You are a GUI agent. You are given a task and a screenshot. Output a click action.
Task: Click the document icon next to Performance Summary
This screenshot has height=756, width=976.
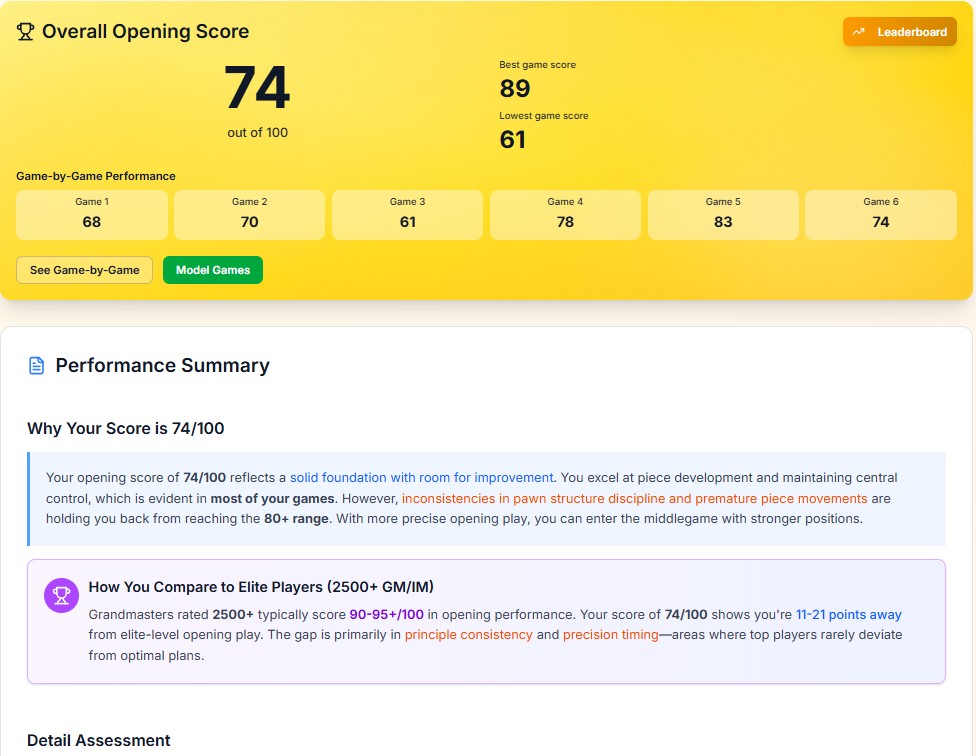(37, 366)
